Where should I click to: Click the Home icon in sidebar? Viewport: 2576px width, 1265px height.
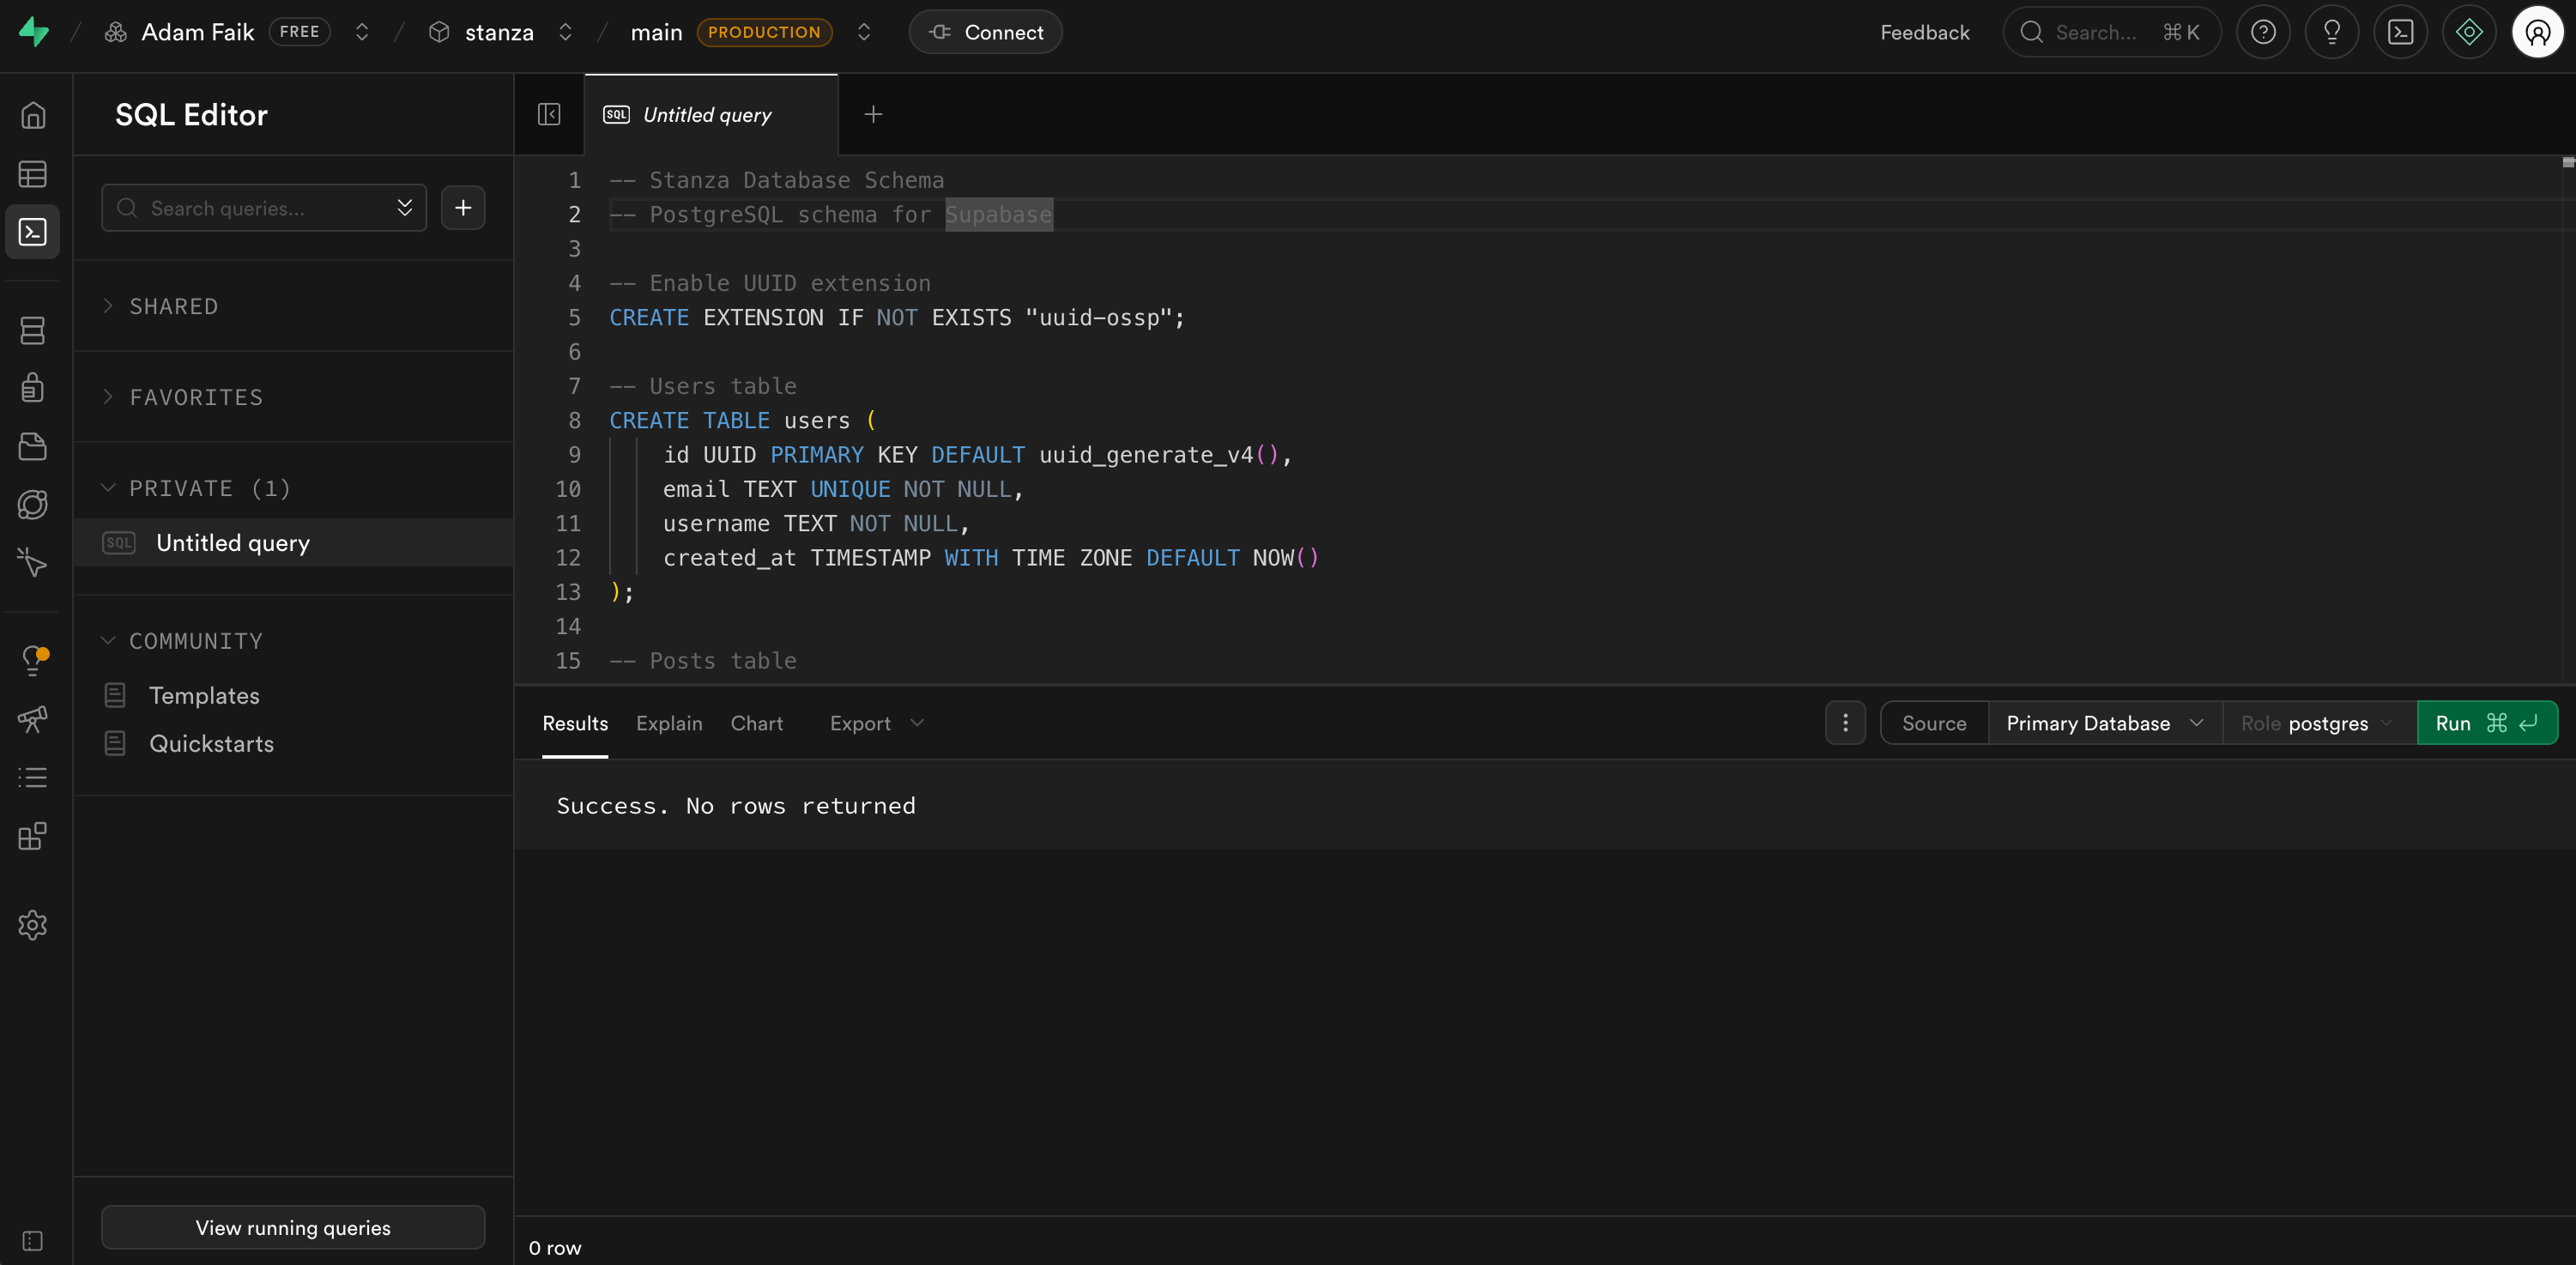[x=32, y=115]
